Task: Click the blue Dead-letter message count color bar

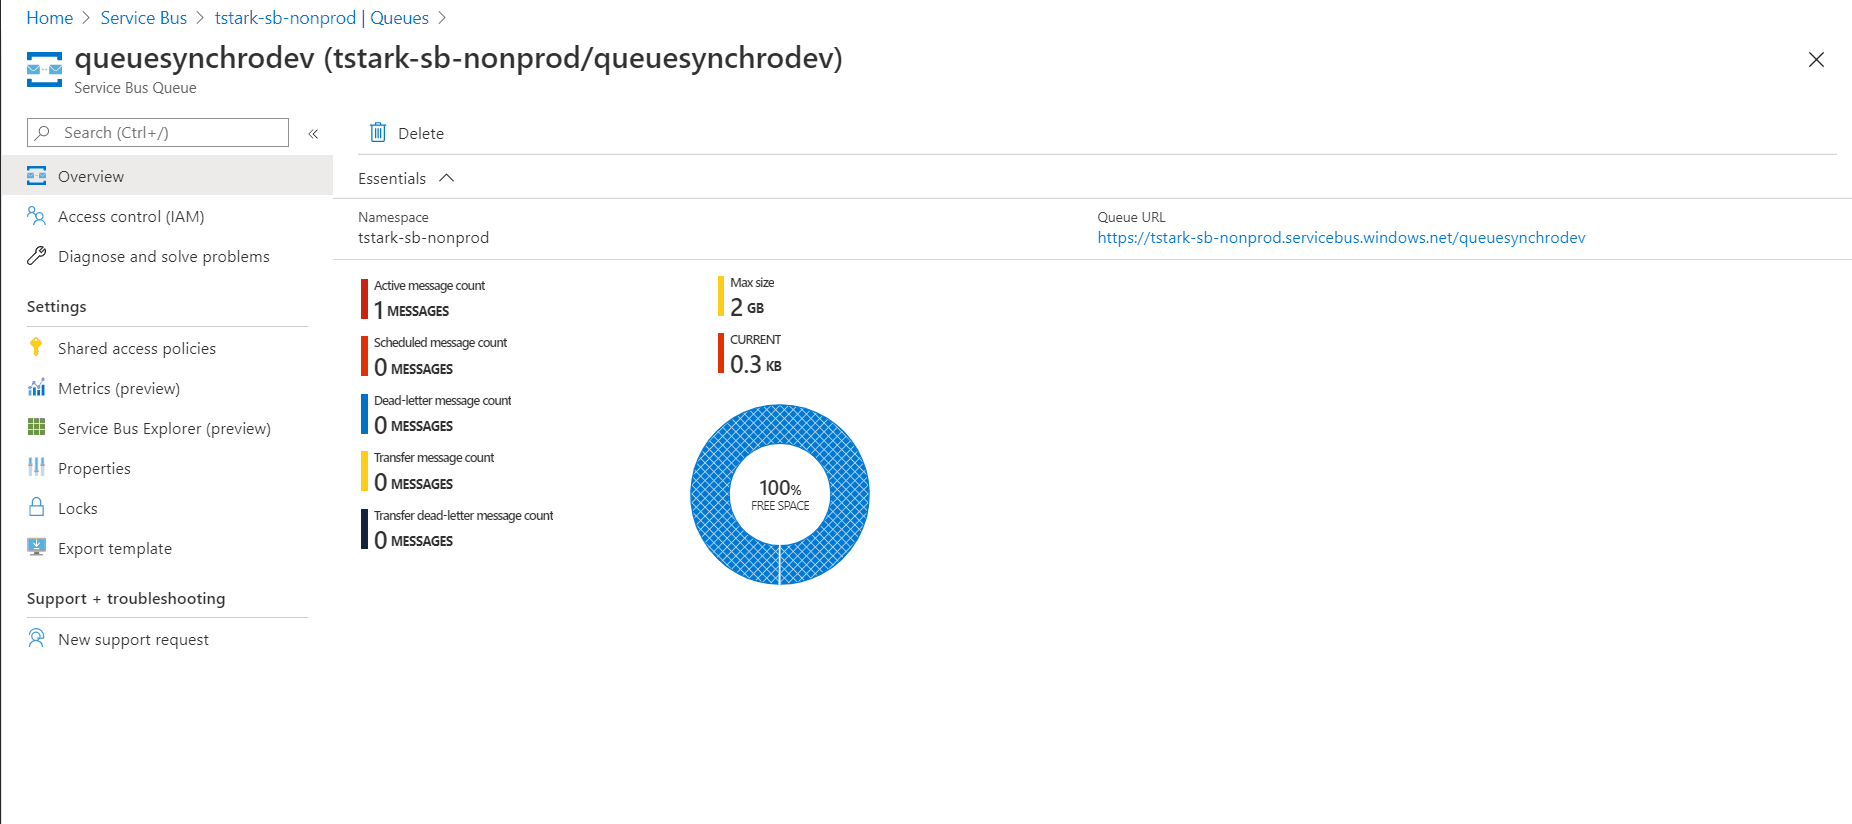Action: click(364, 414)
